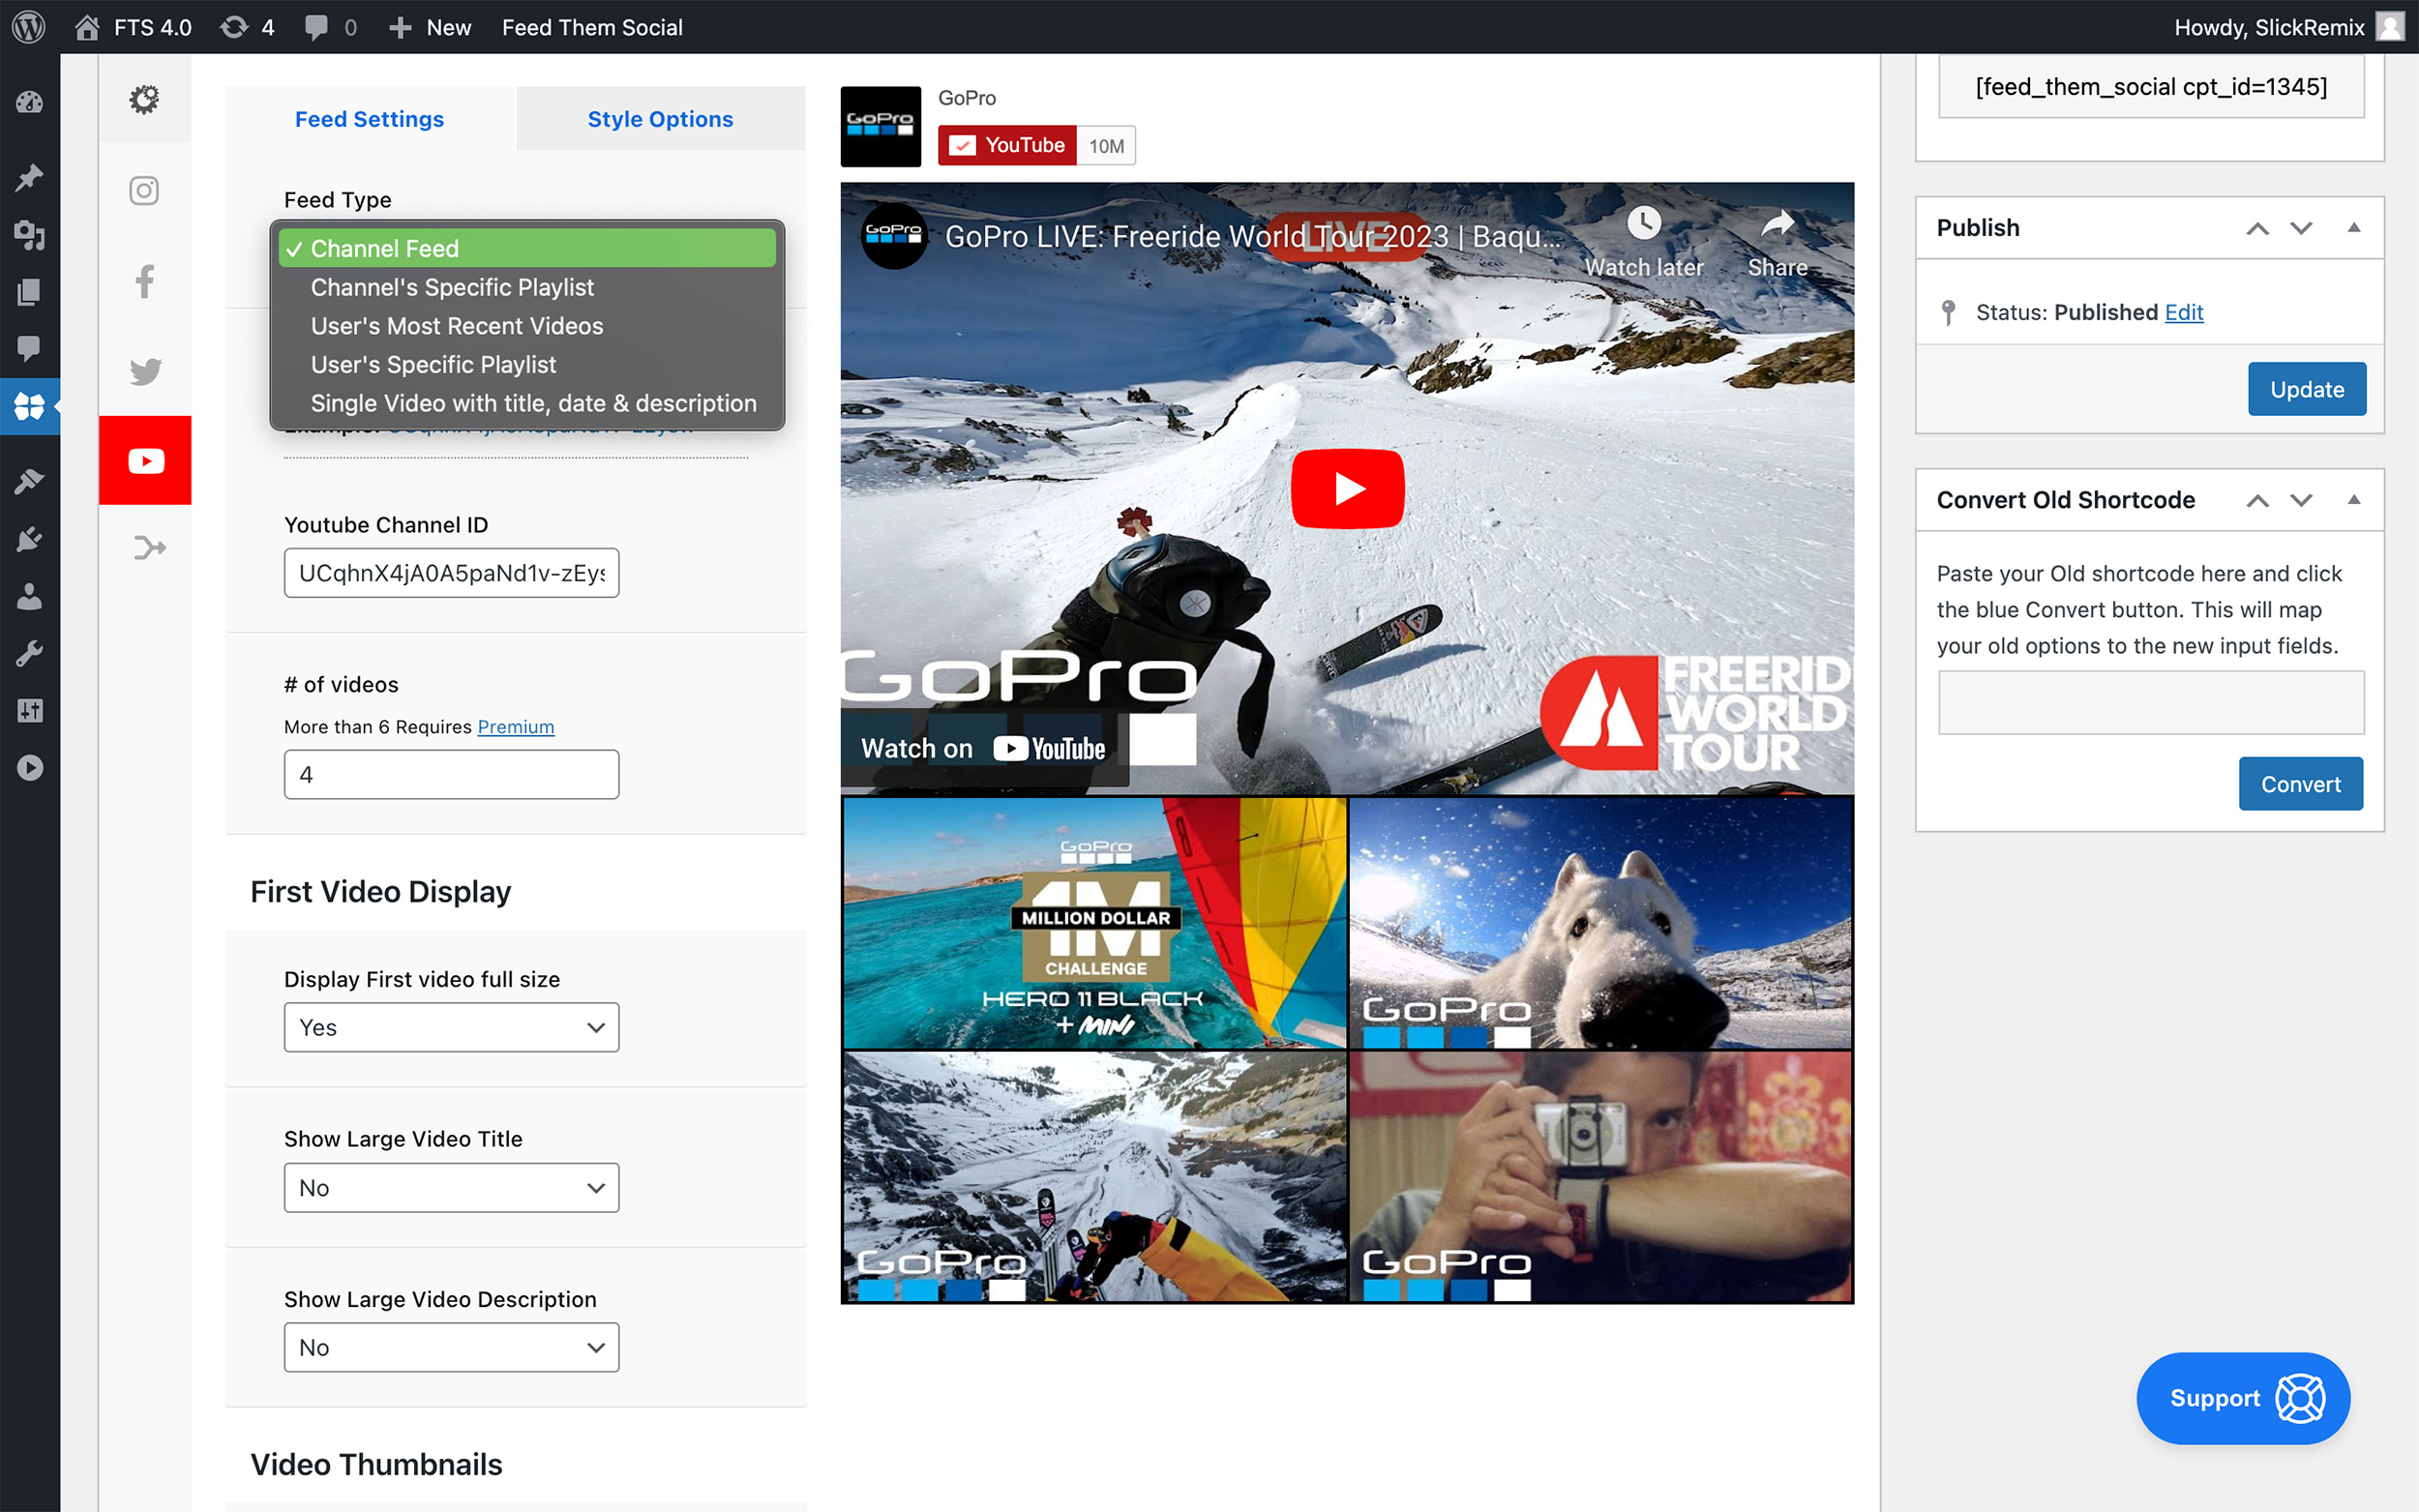Open the Support chat button
This screenshot has height=1512, width=2419.
point(2243,1398)
